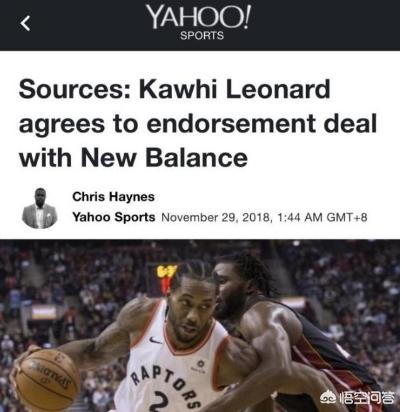Image resolution: width=402 pixels, height=412 pixels.
Task: Select the SPORTS label under Yahoo logo
Action: point(202,36)
